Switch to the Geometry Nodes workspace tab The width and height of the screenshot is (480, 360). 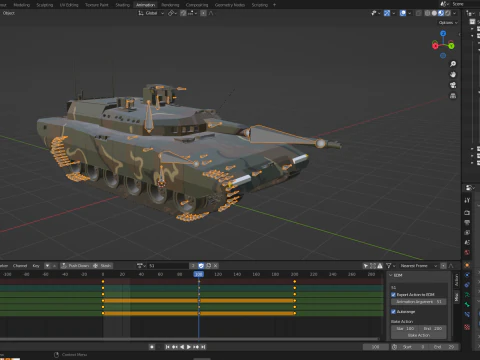tap(230, 5)
